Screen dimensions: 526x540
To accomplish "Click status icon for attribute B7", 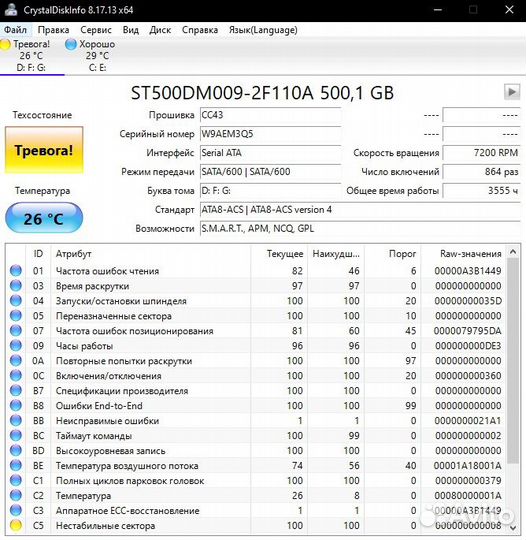I will pos(16,391).
